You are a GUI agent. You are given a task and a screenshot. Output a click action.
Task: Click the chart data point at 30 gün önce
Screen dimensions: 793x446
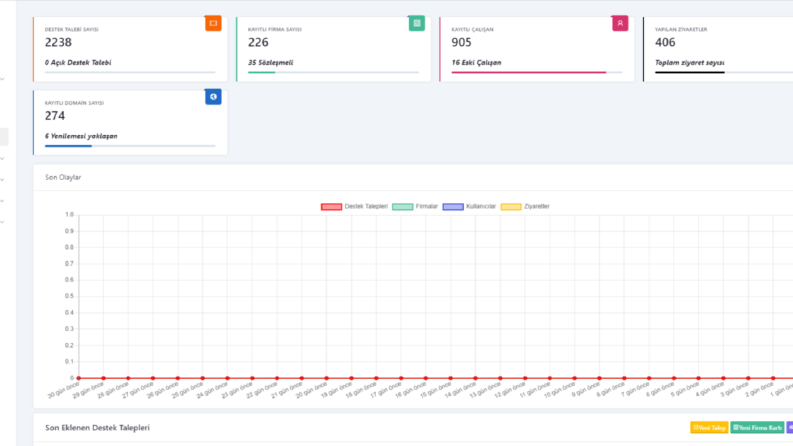[79, 378]
